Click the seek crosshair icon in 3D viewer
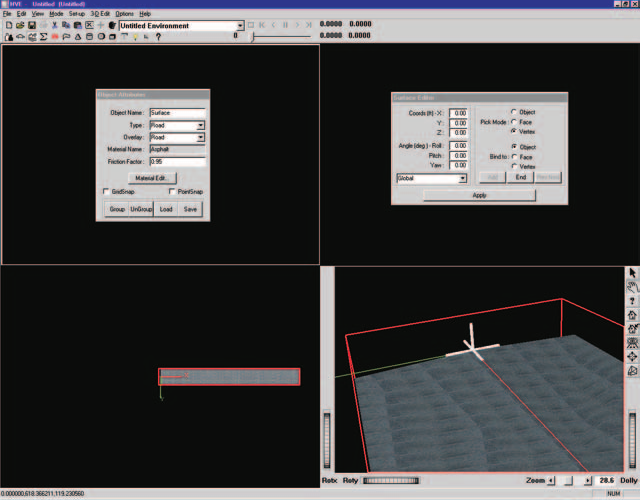Image resolution: width=640 pixels, height=500 pixels. (632, 356)
